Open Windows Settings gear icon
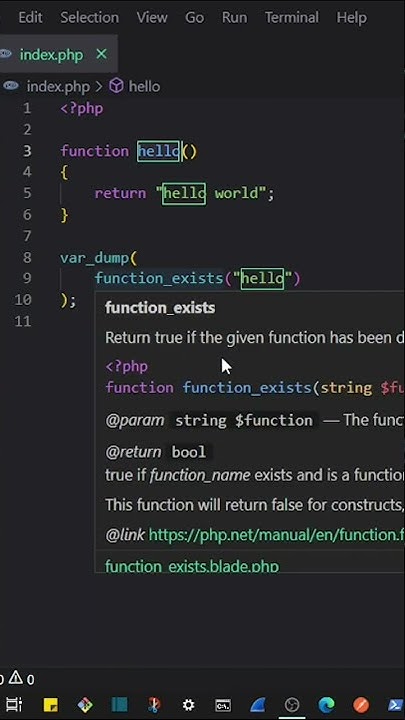This screenshot has width=405, height=720. (189, 704)
